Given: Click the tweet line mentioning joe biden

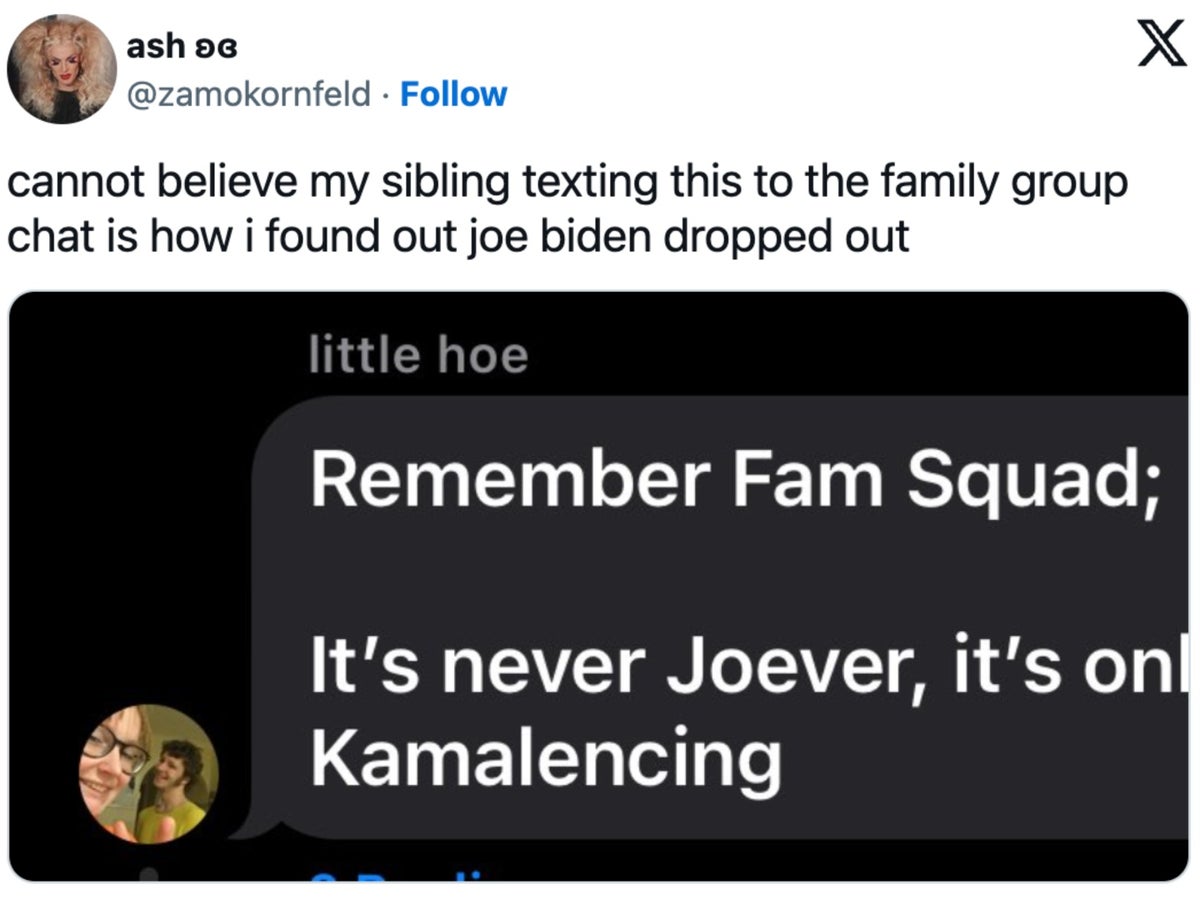Looking at the screenshot, I should tap(458, 238).
